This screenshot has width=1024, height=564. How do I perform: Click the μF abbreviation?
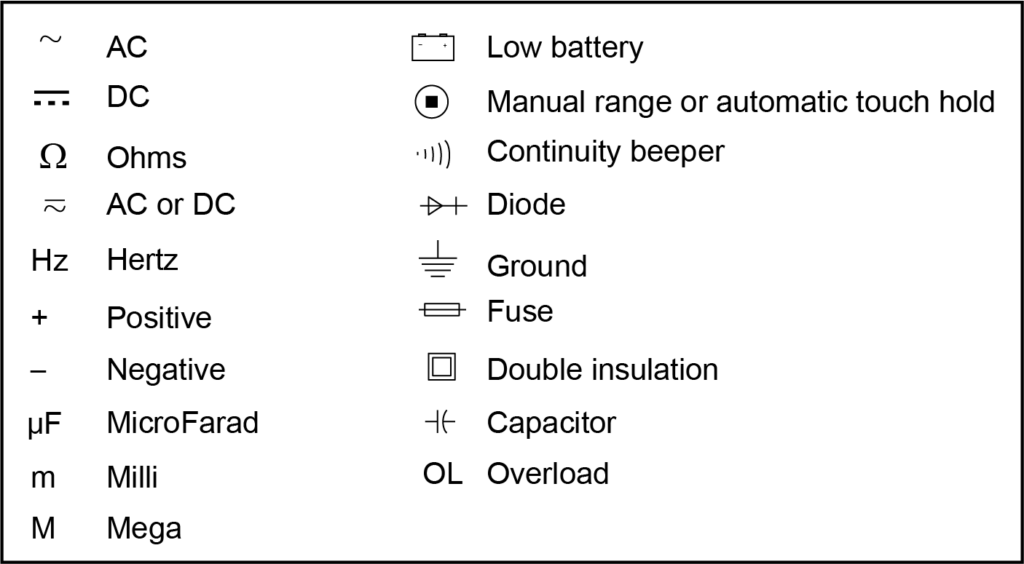[x=45, y=424]
